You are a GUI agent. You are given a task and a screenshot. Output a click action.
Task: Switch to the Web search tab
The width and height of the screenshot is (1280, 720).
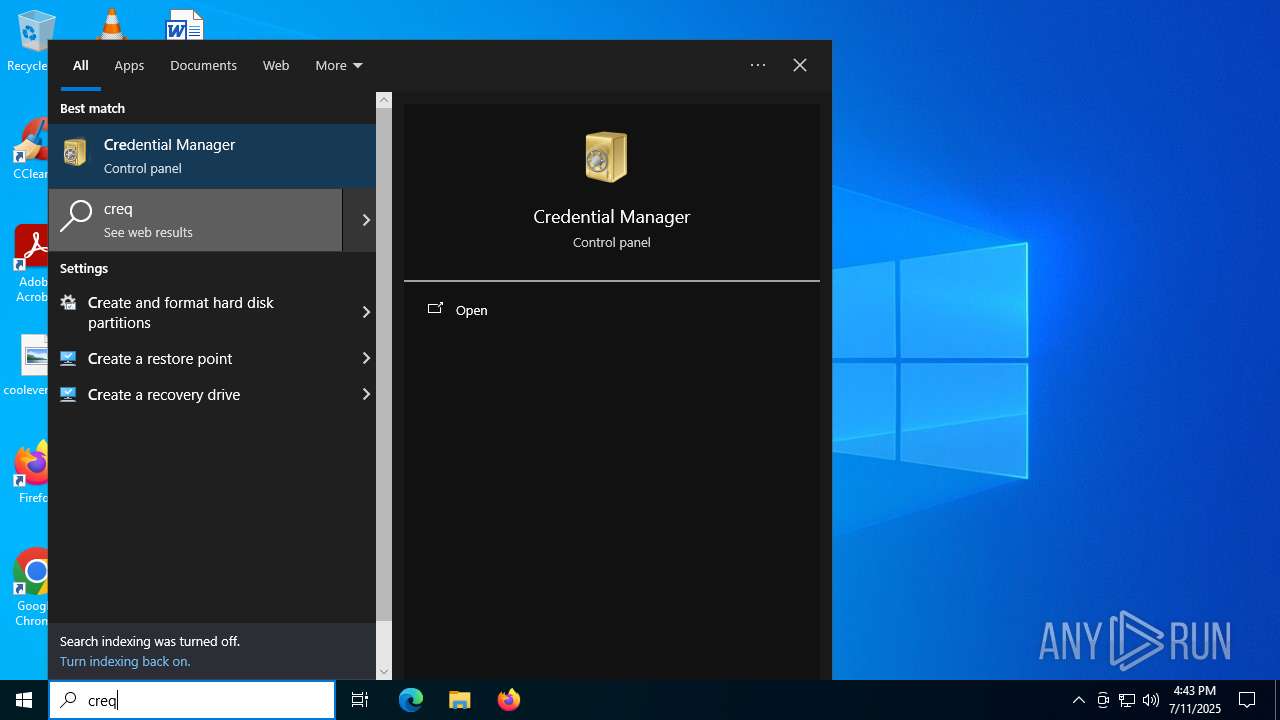276,65
